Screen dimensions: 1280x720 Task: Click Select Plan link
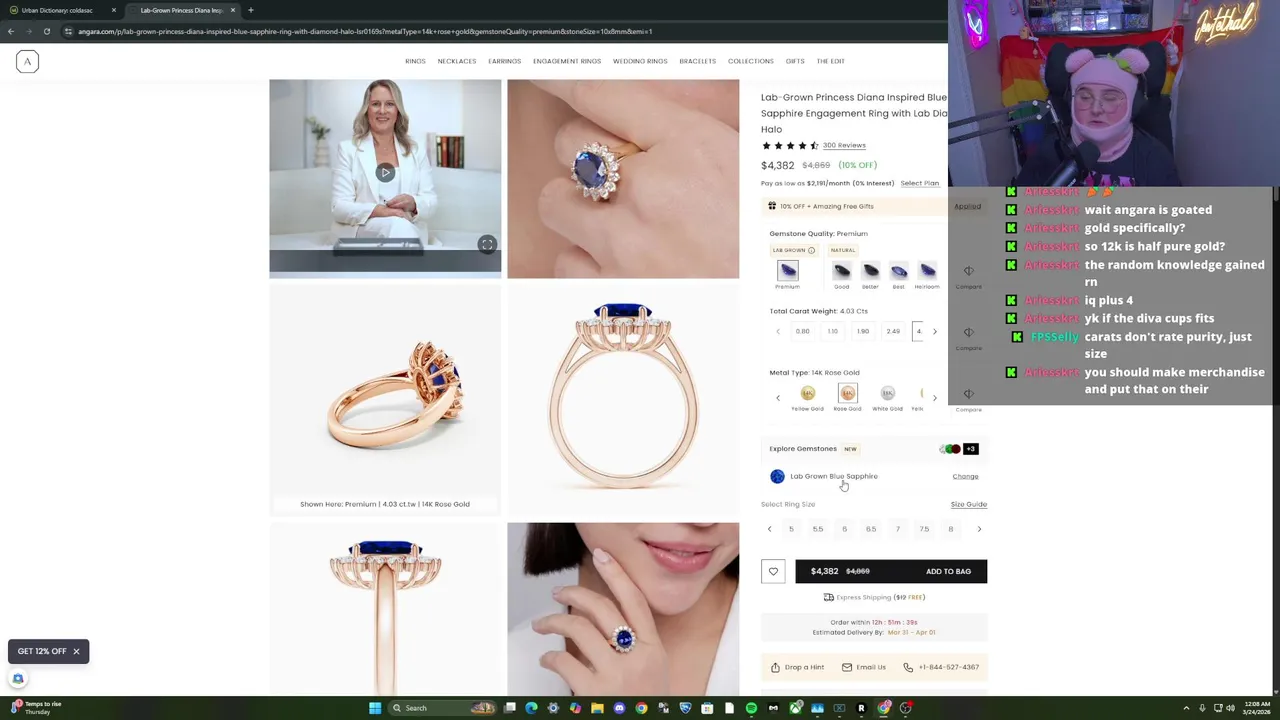919,183
